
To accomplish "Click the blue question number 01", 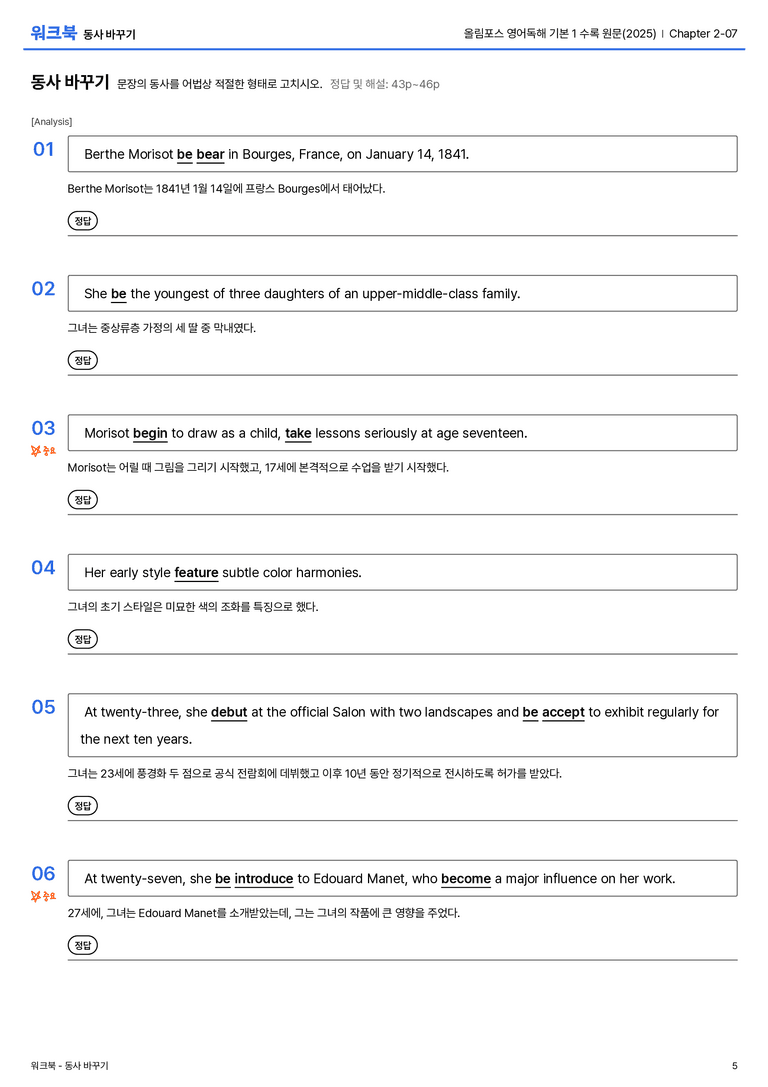I will (x=44, y=150).
